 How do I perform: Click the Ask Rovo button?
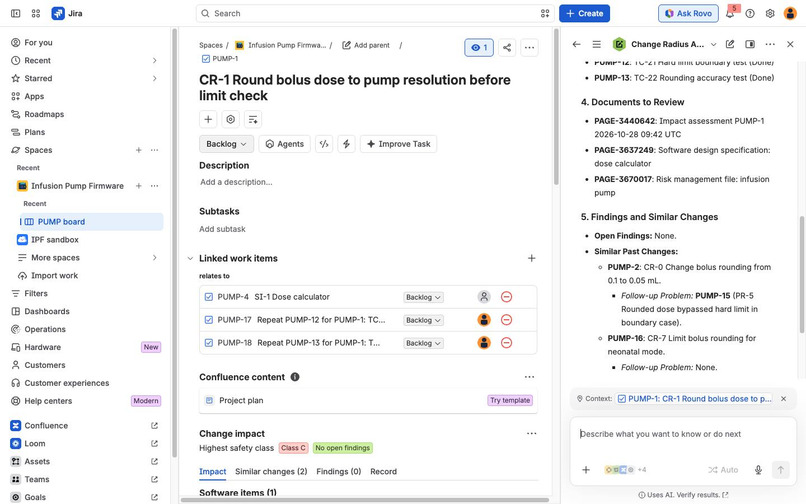click(x=688, y=13)
